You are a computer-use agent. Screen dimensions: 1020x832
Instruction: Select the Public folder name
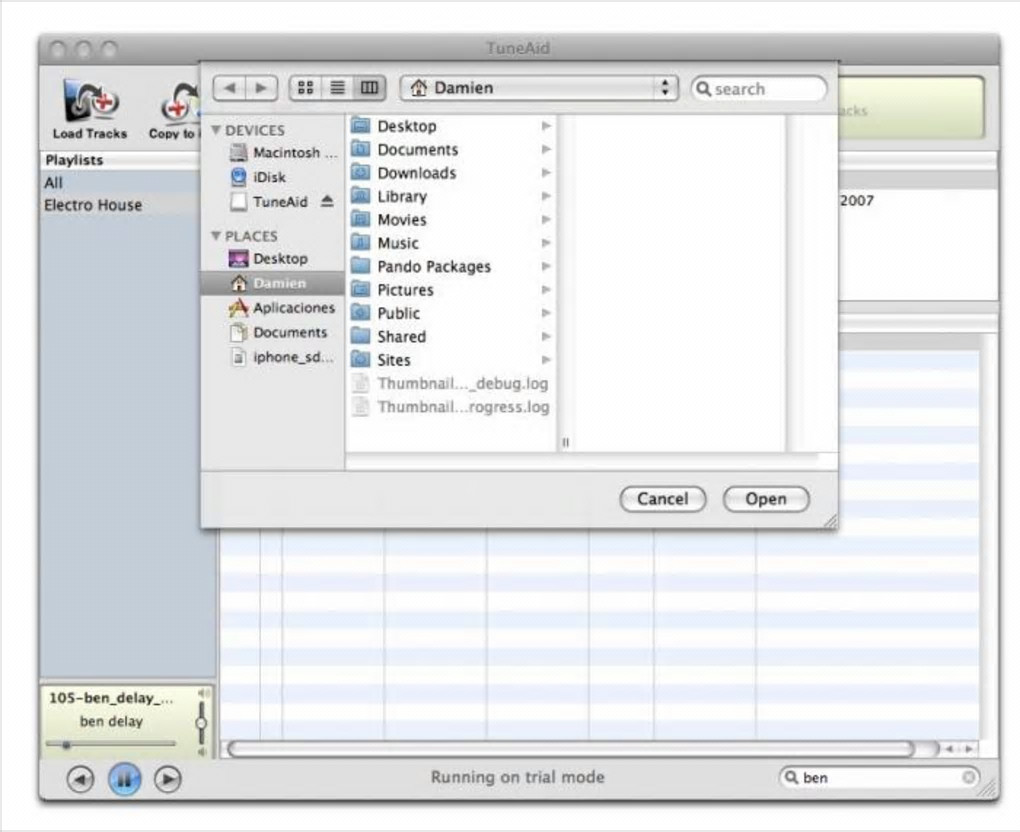coord(399,314)
